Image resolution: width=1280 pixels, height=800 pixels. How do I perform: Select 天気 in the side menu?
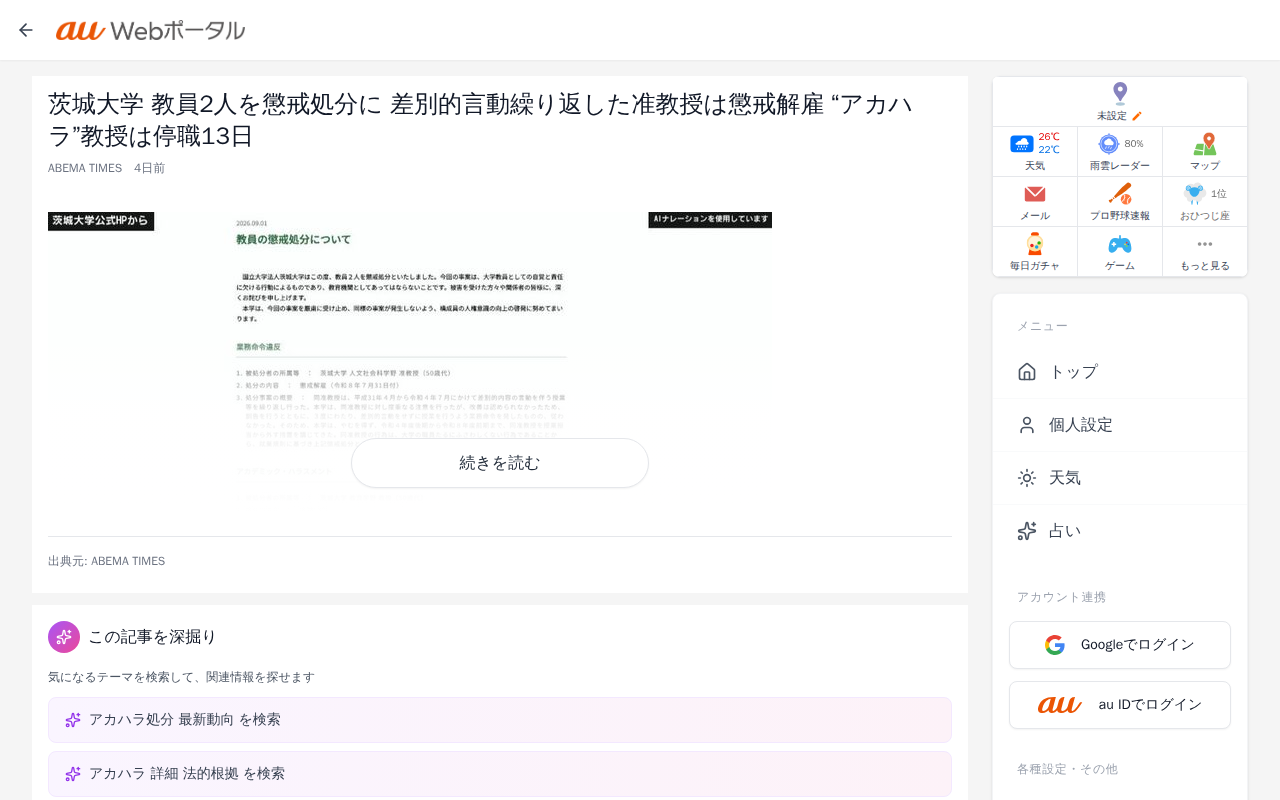pos(1120,478)
